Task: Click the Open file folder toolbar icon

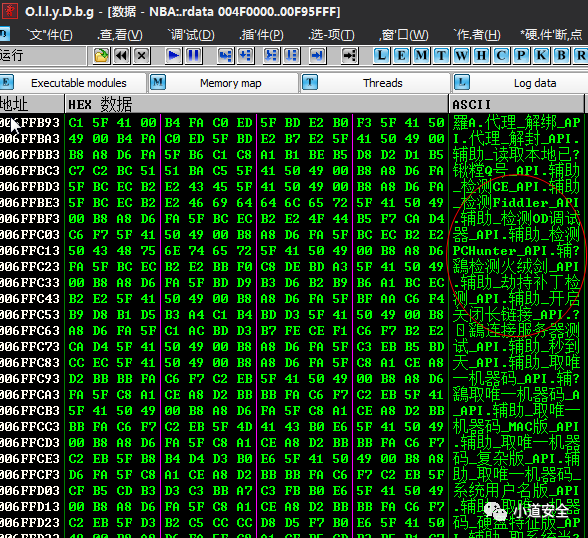Action: tap(101, 56)
